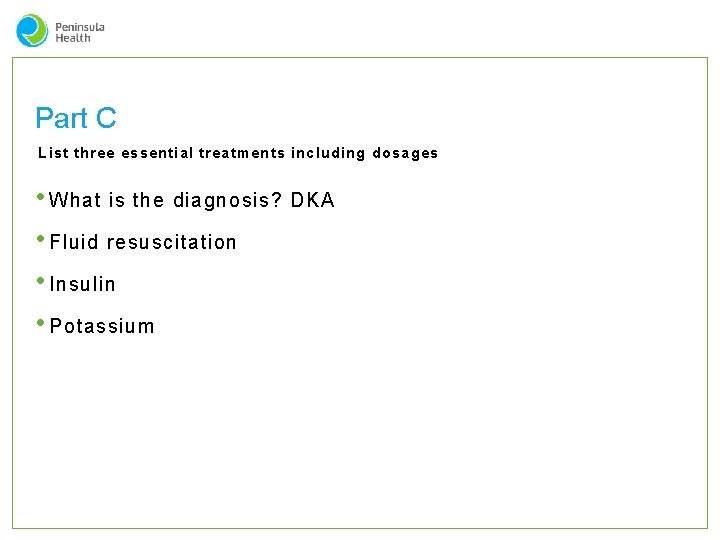Click the Peninsula Health swirl logo icon
The width and height of the screenshot is (720, 540).
(x=32, y=30)
